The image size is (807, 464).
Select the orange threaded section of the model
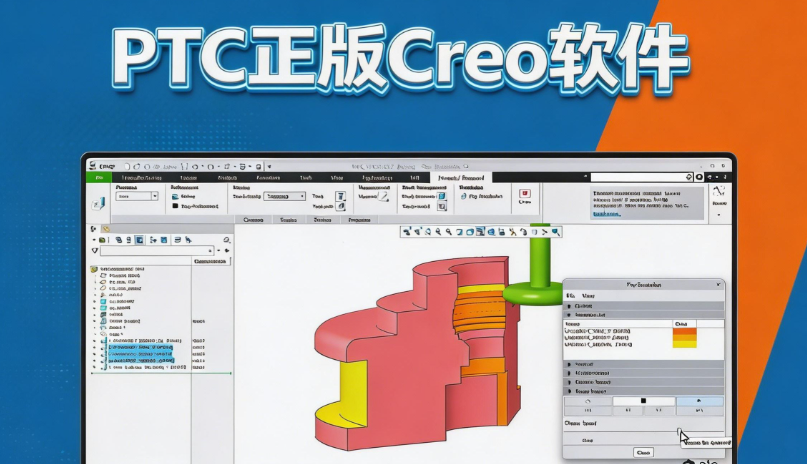(479, 309)
